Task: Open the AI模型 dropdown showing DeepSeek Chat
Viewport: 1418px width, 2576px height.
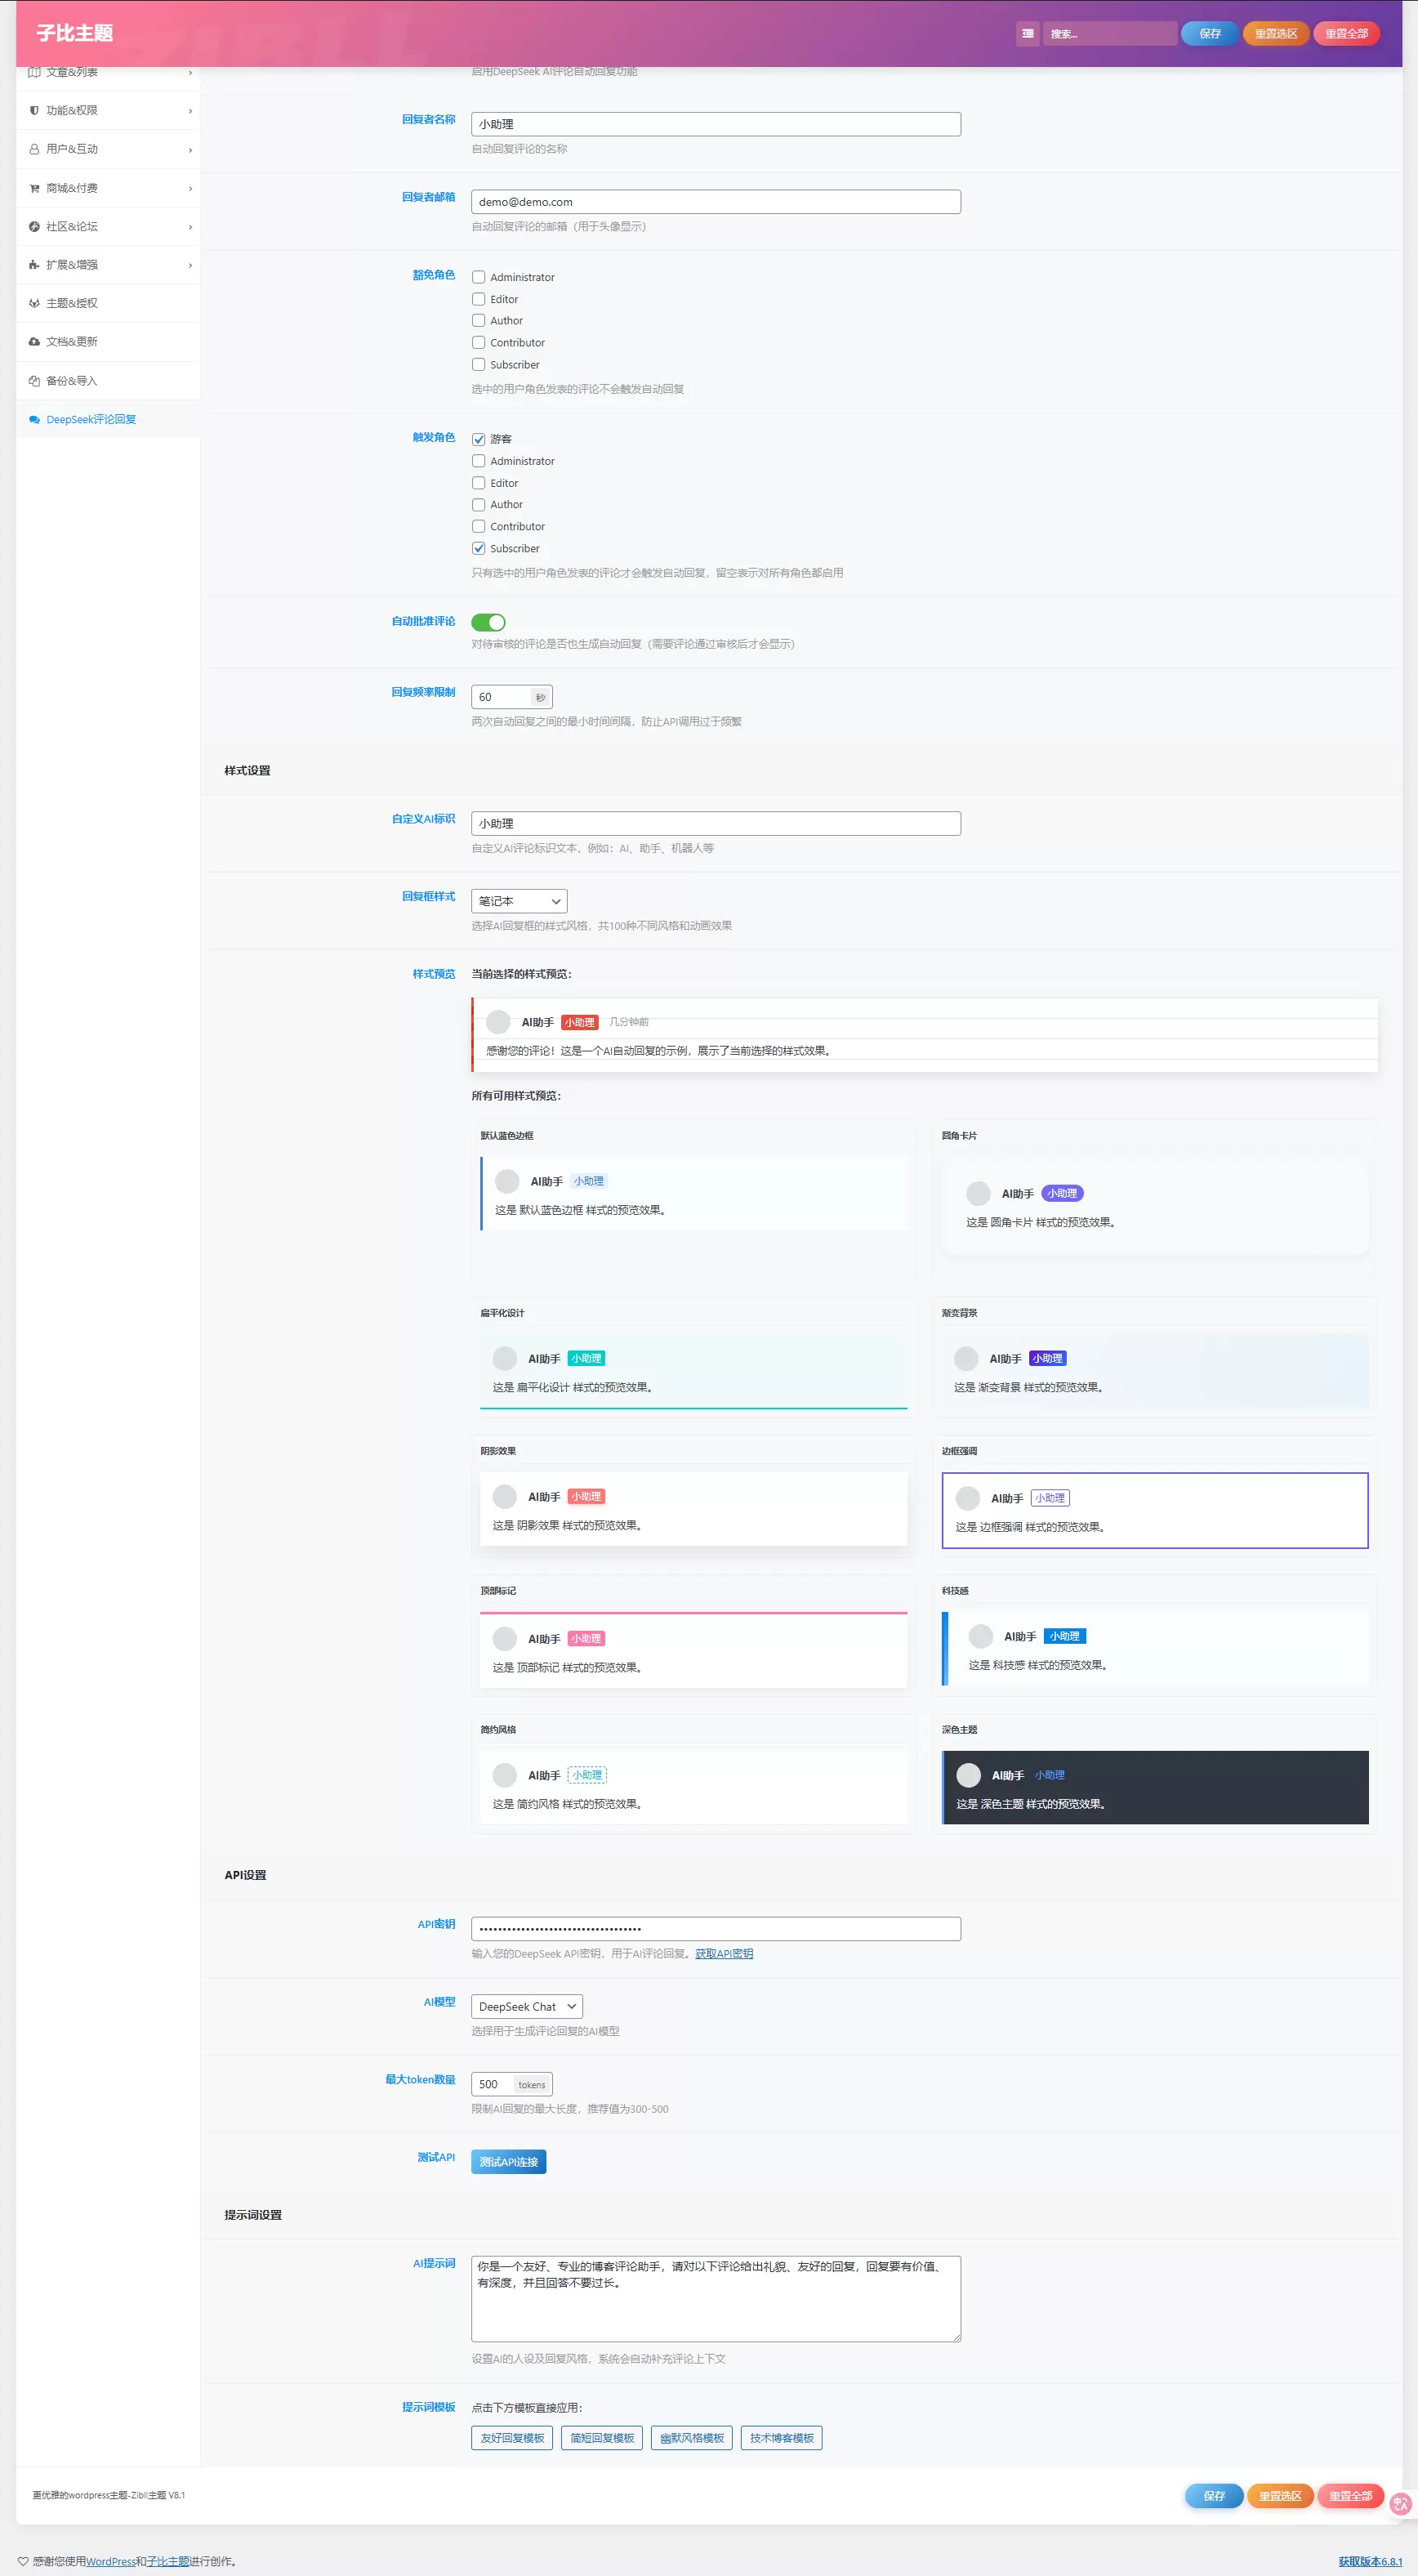Action: (x=527, y=2006)
